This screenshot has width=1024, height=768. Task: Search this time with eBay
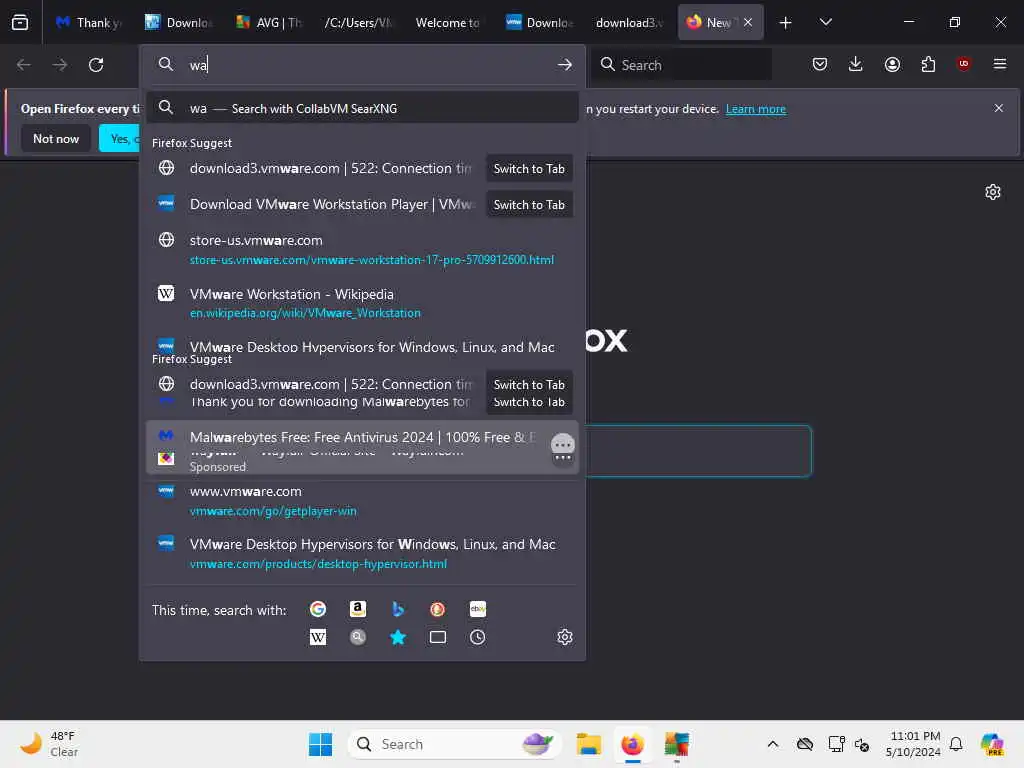coord(477,609)
